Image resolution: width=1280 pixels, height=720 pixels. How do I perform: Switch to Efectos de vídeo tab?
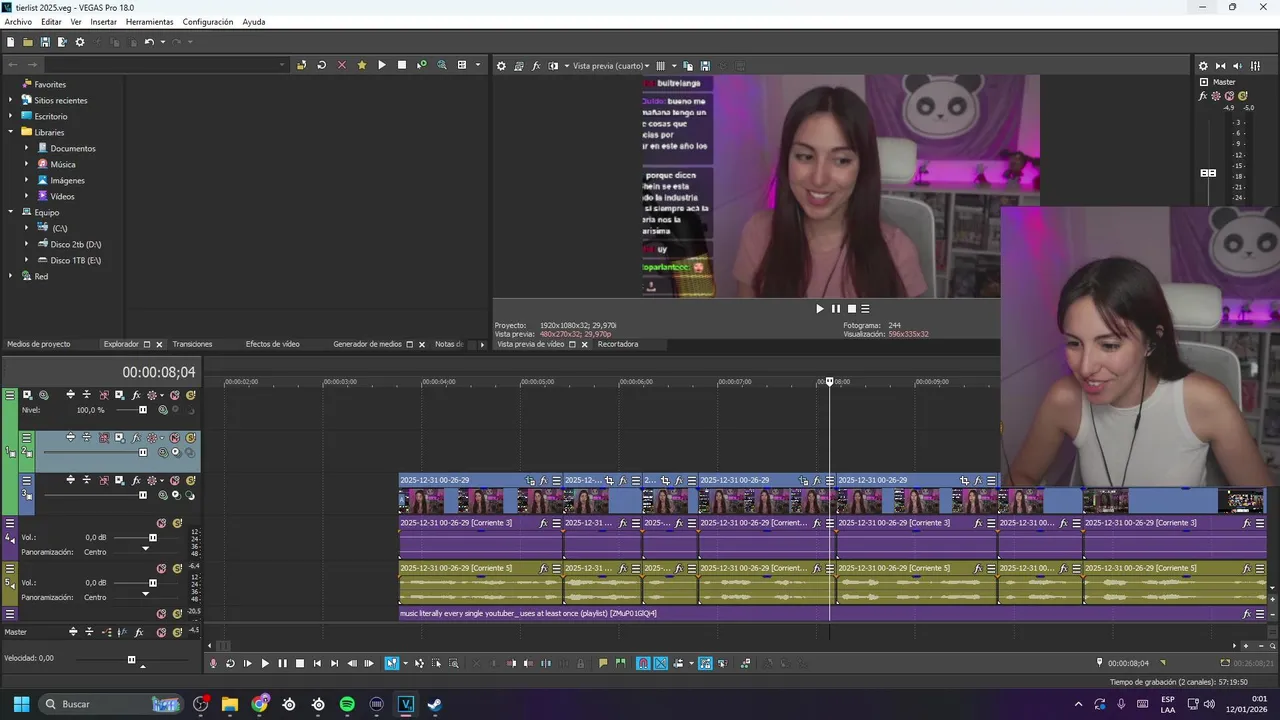pyautogui.click(x=273, y=344)
